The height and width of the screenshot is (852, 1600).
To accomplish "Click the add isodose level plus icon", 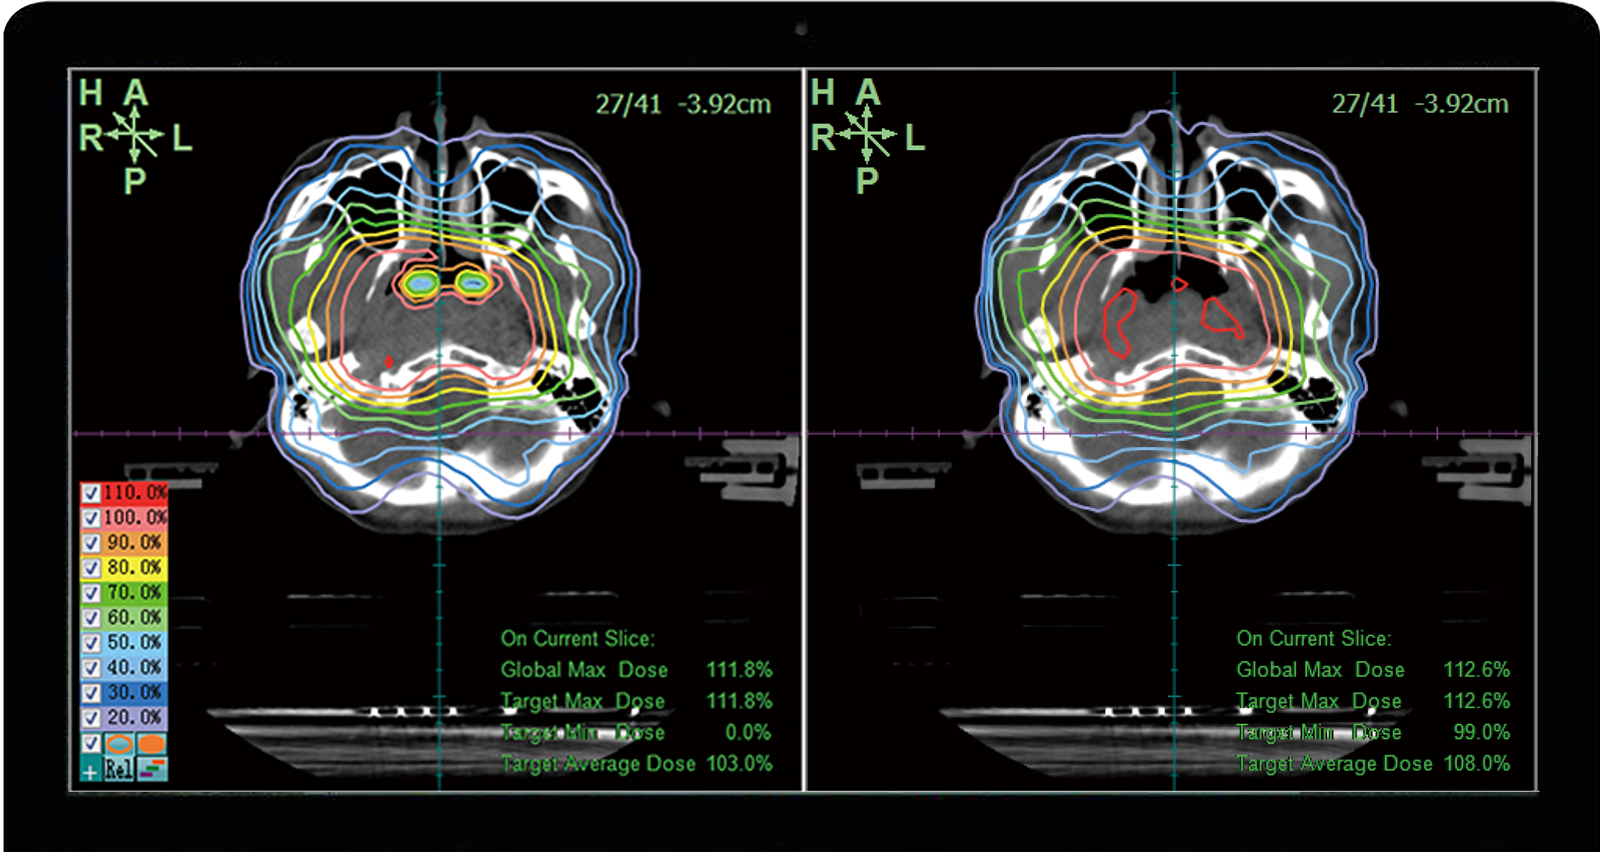I will pos(90,770).
